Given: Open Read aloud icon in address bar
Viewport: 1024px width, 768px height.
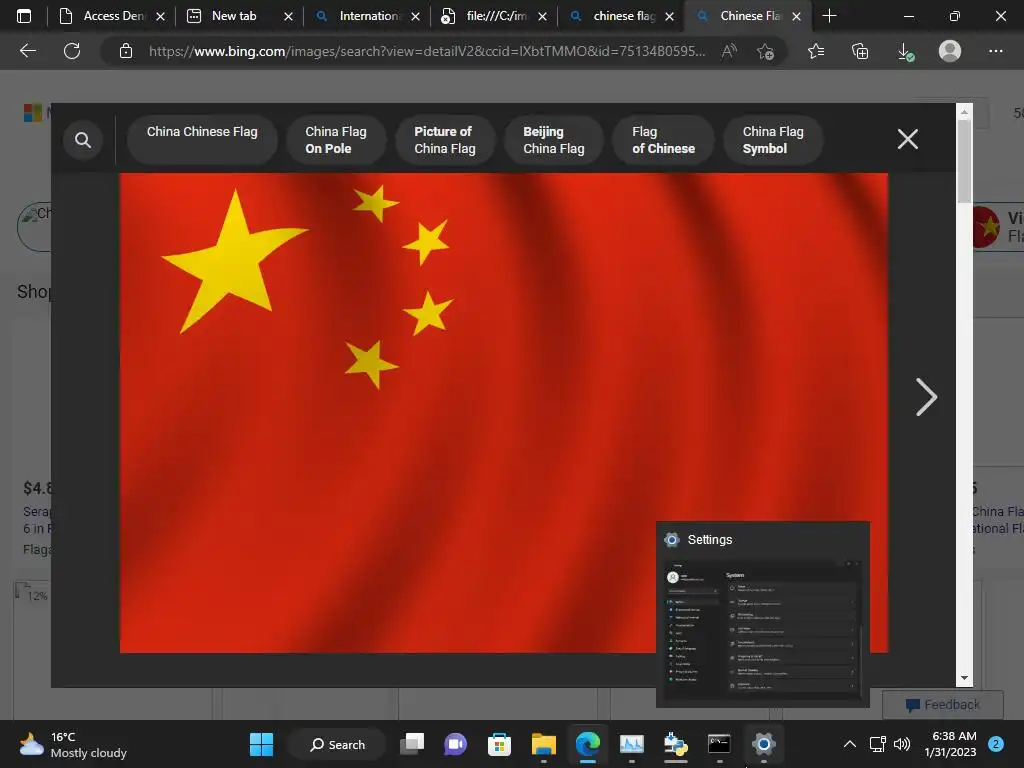Looking at the screenshot, I should coord(729,51).
